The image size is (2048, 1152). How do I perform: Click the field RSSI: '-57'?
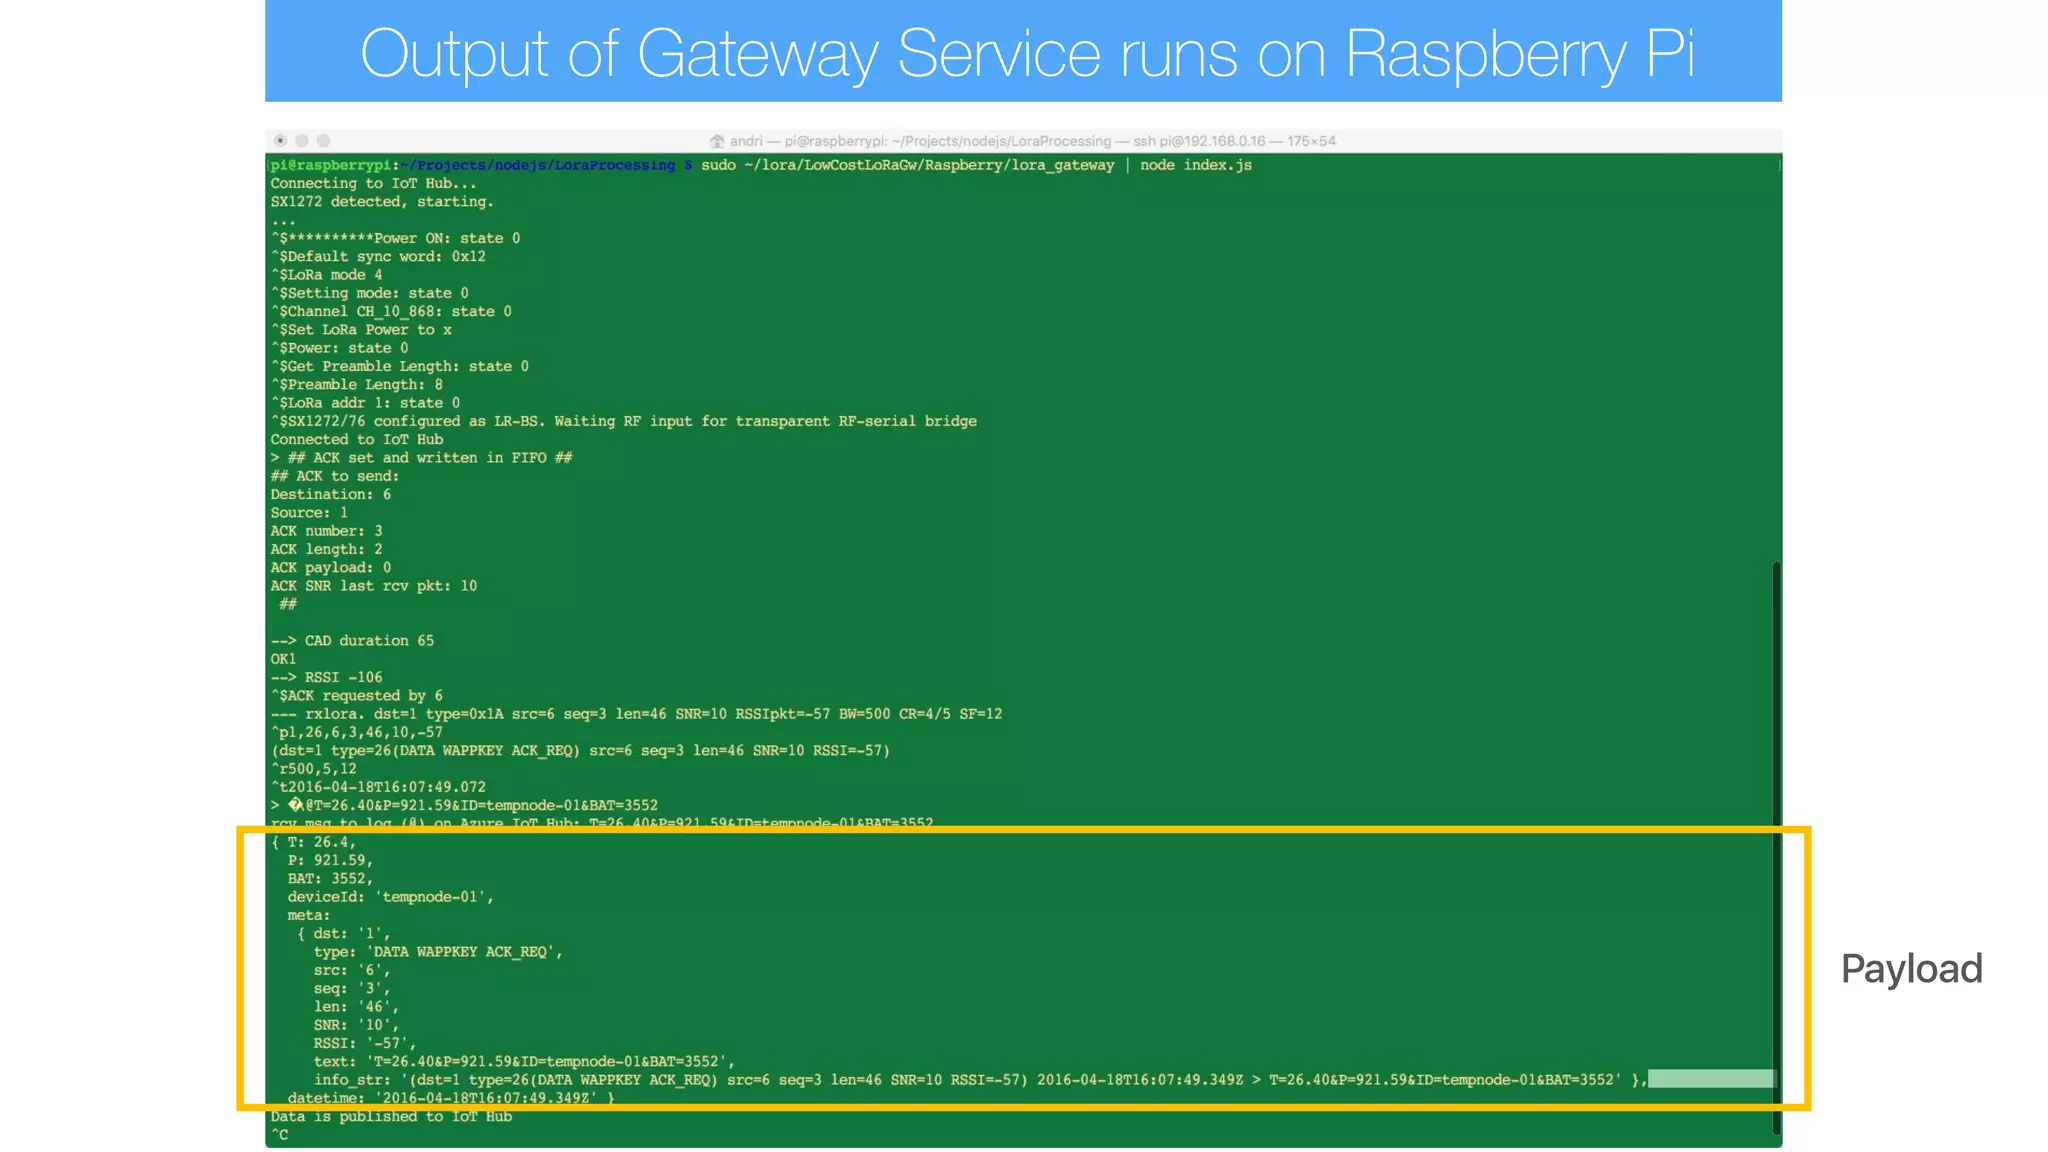pyautogui.click(x=365, y=1044)
